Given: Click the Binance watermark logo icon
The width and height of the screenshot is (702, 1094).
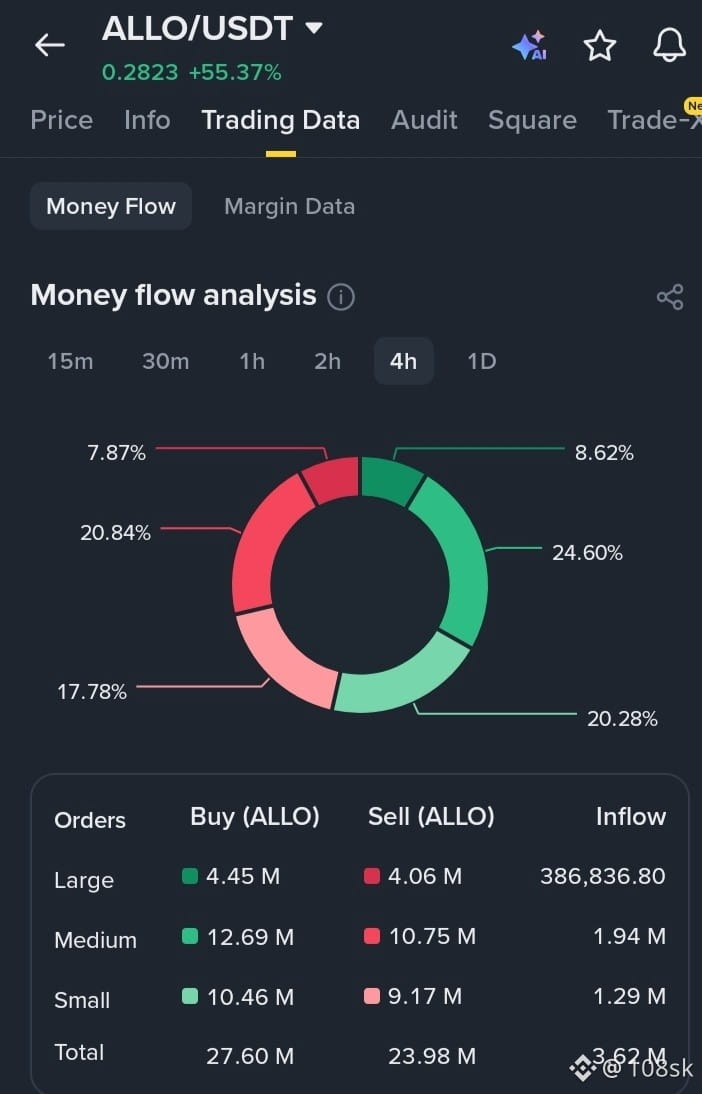Looking at the screenshot, I should [583, 1067].
